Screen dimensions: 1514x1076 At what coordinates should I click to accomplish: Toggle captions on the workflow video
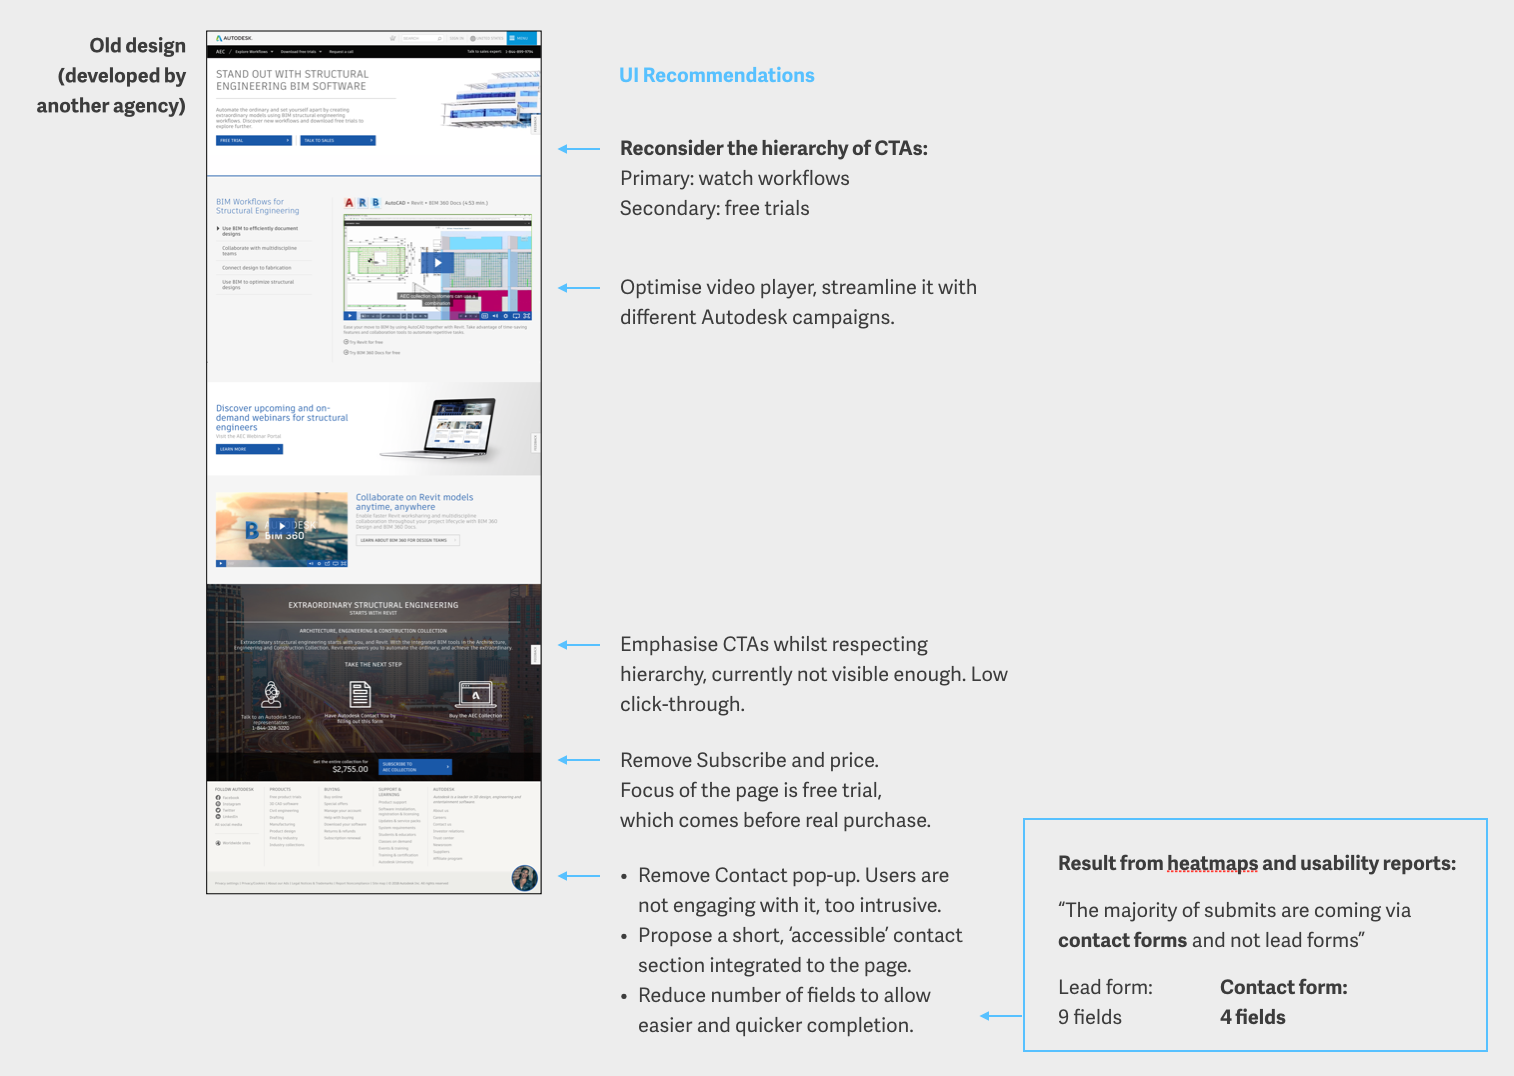pyautogui.click(x=484, y=316)
